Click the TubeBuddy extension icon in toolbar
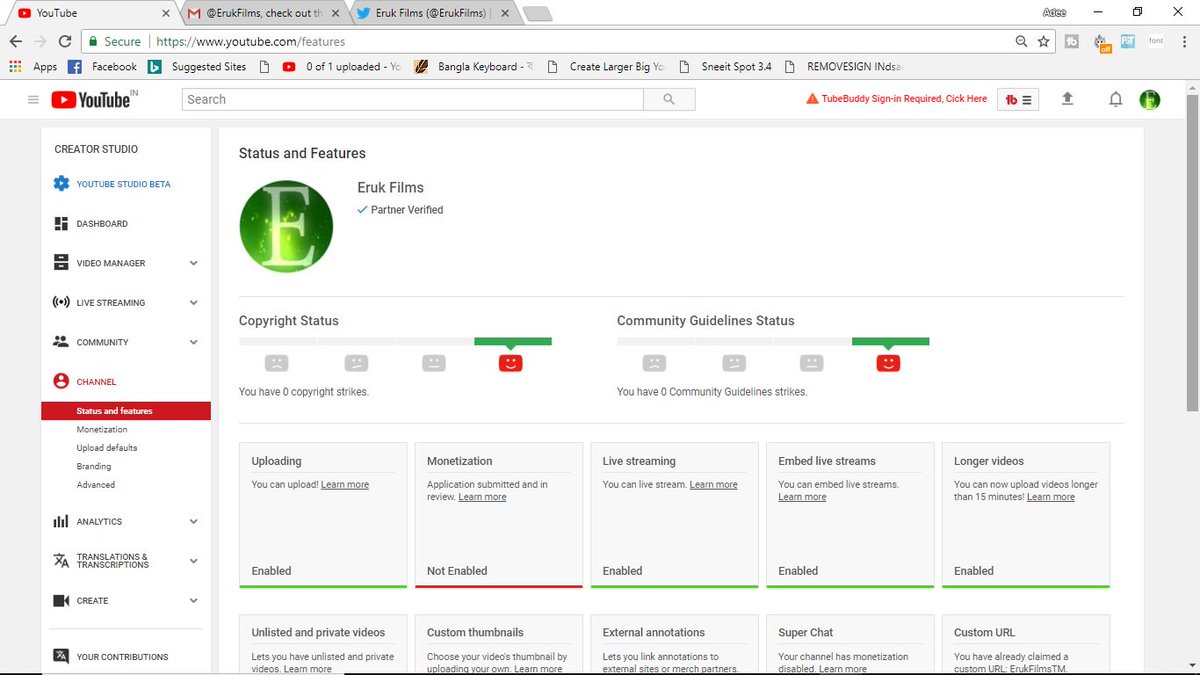This screenshot has height=675, width=1200. [x=1072, y=41]
